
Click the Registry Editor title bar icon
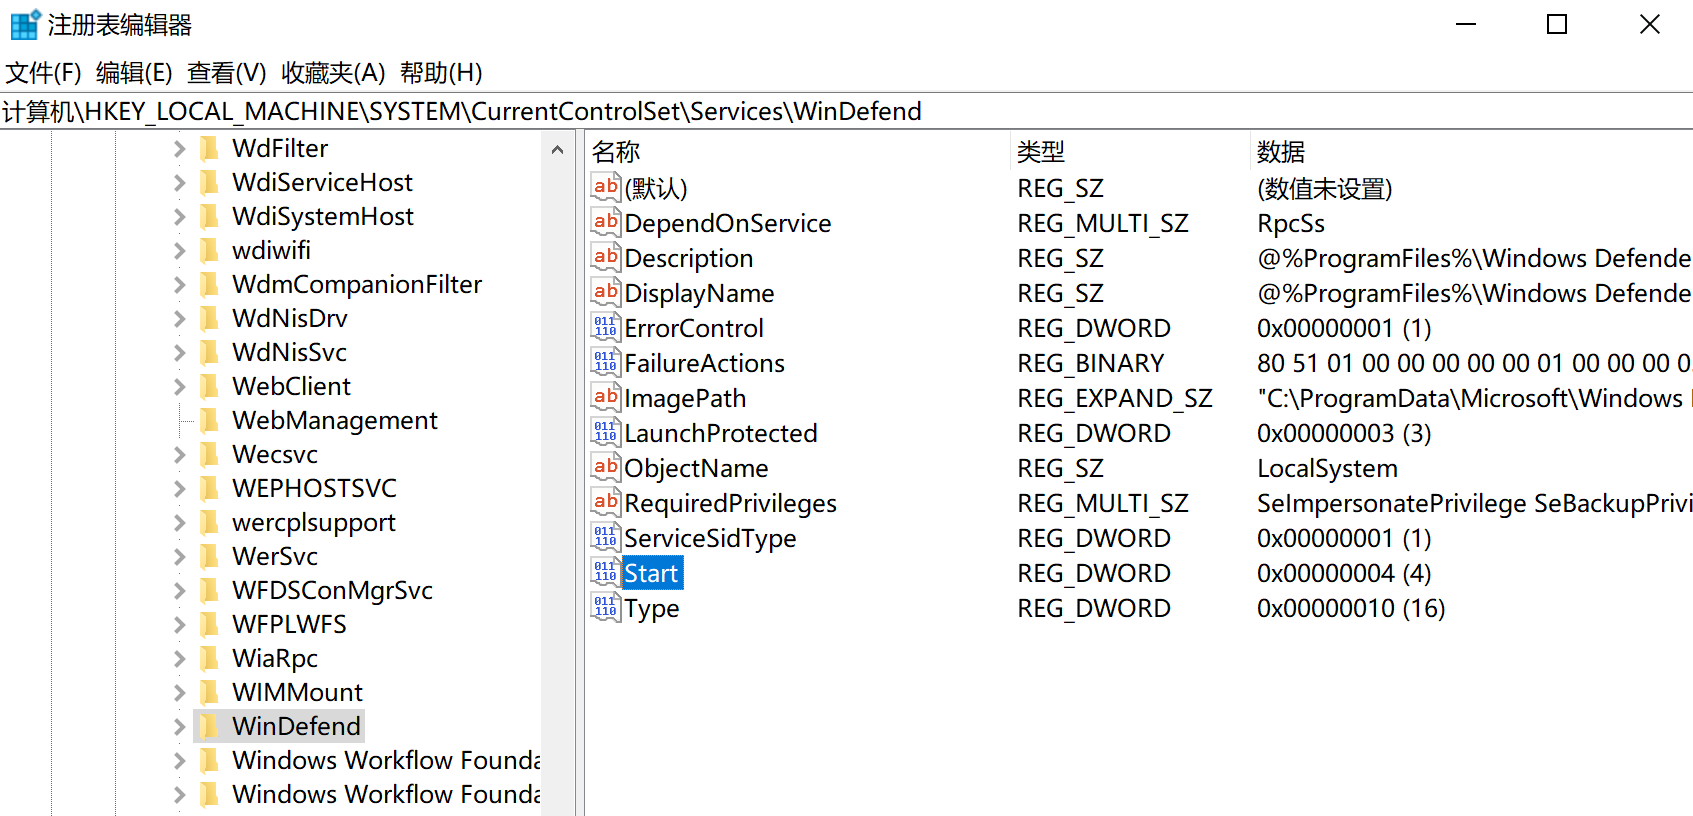[x=25, y=24]
